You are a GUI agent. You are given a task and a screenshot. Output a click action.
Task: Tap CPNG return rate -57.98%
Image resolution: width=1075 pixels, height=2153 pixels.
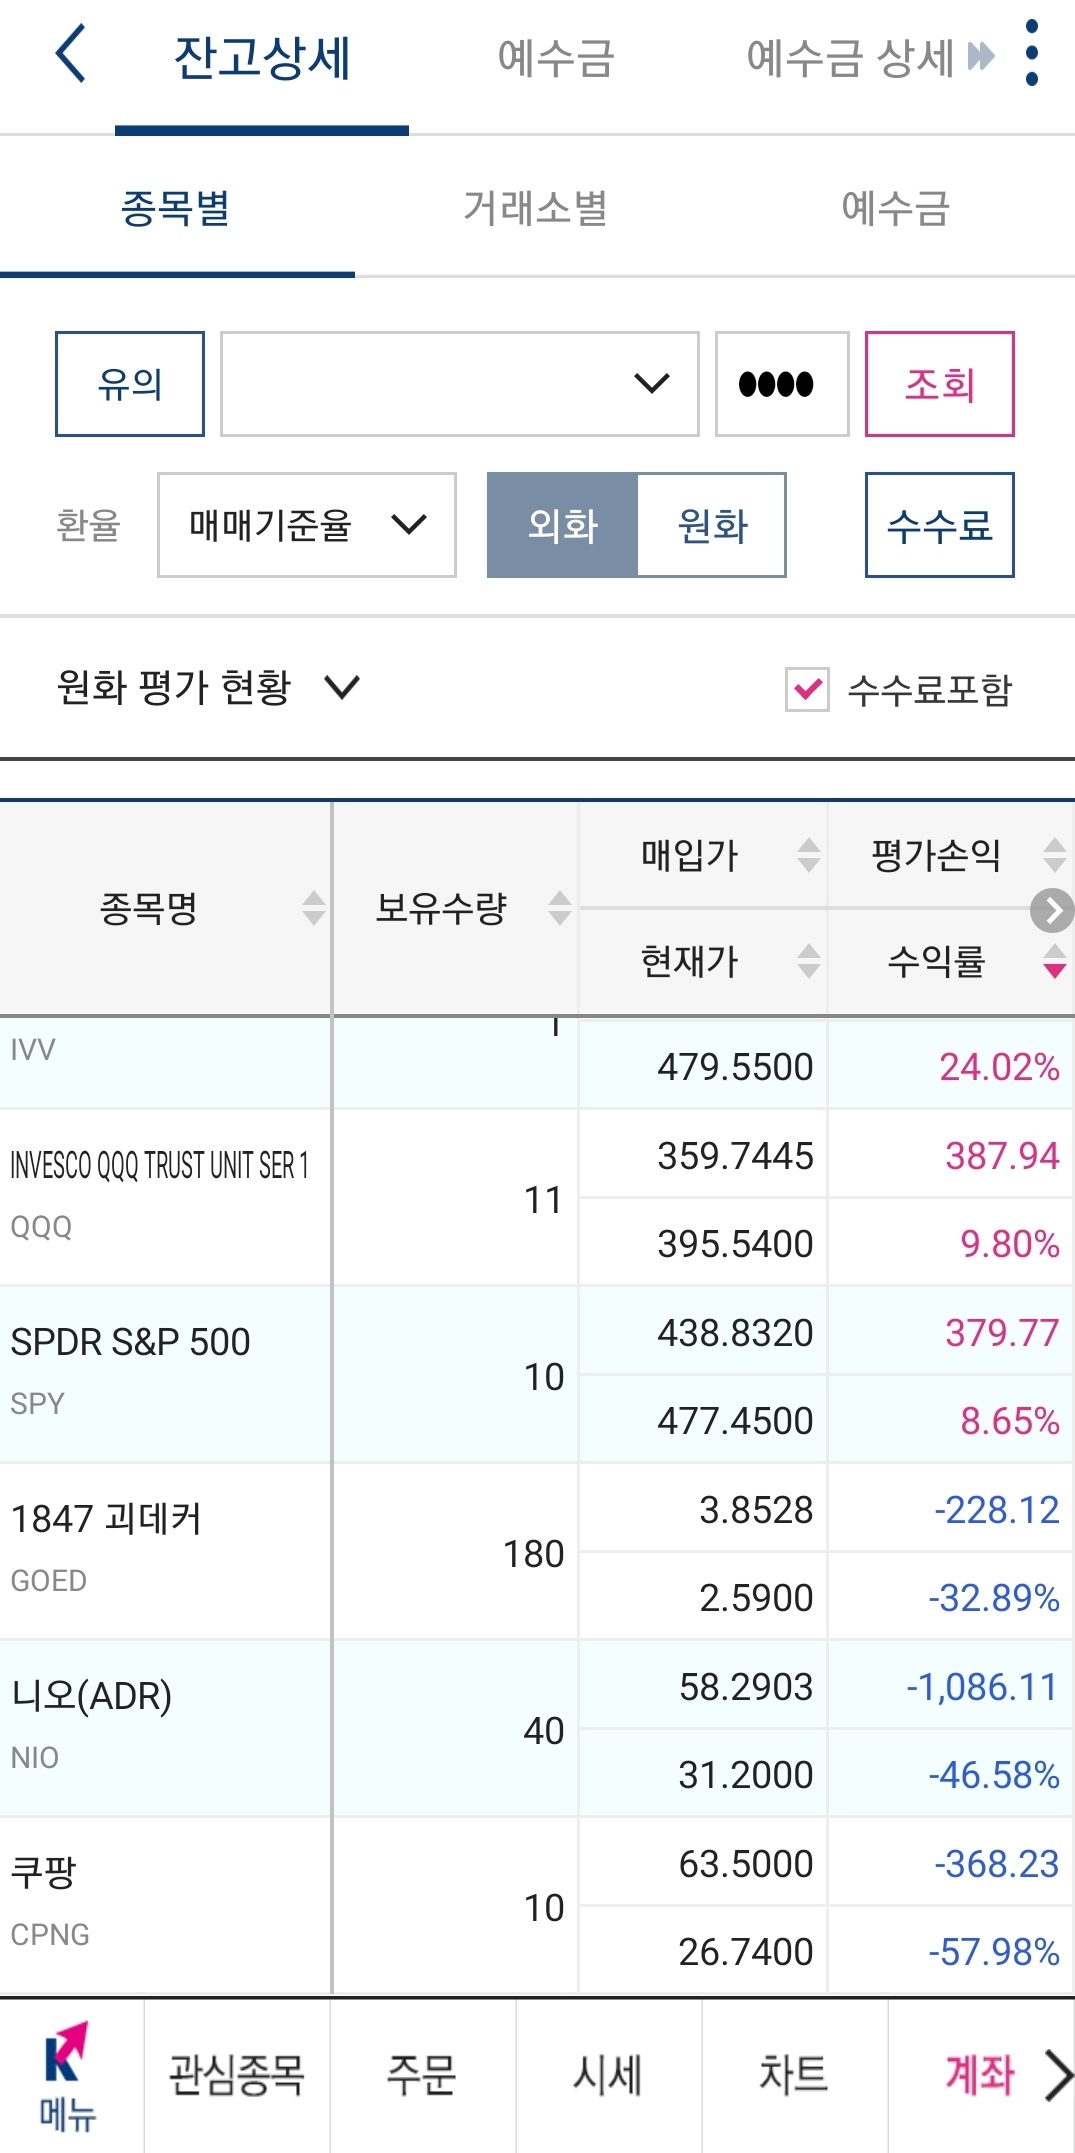[994, 1952]
